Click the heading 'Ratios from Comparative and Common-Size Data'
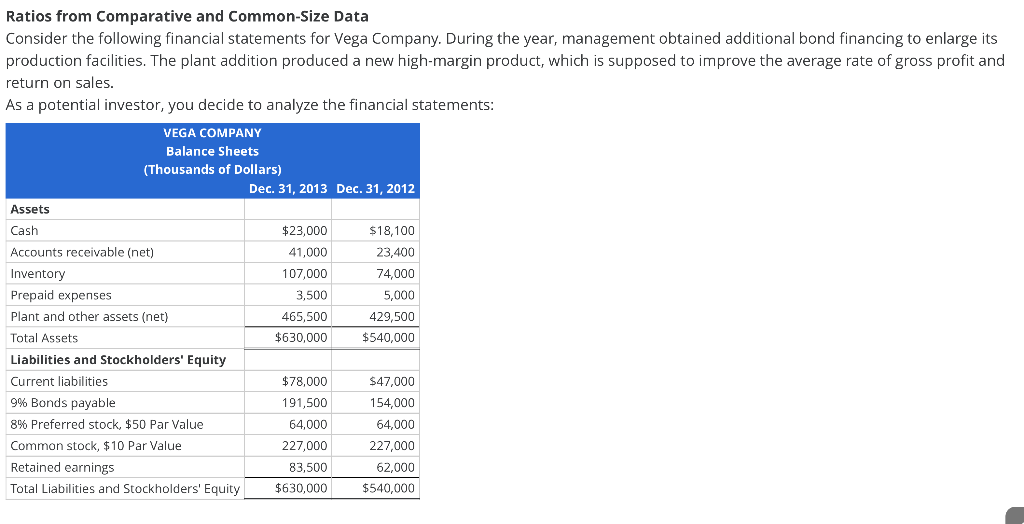 tap(186, 16)
